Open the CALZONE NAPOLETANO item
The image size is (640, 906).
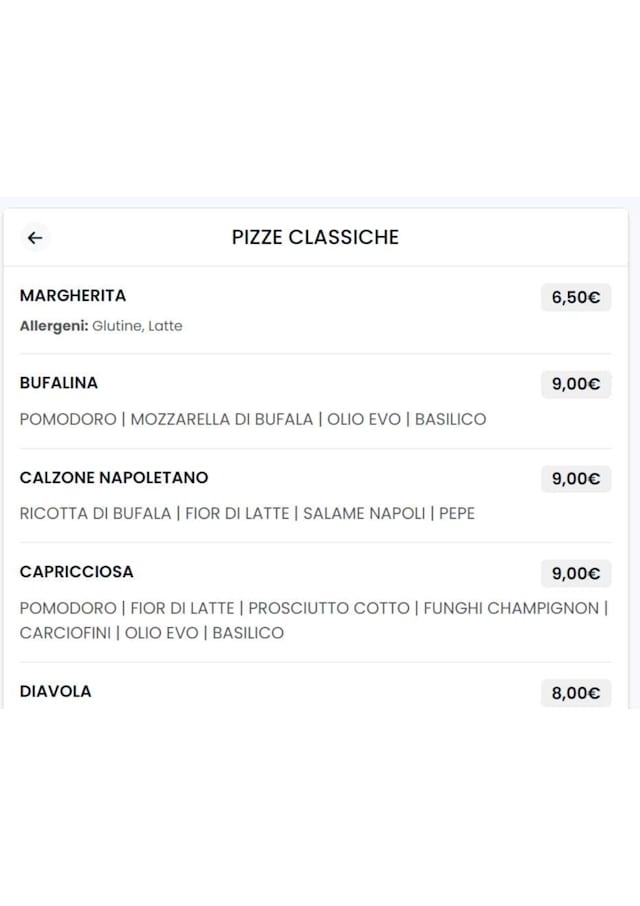[x=114, y=478]
